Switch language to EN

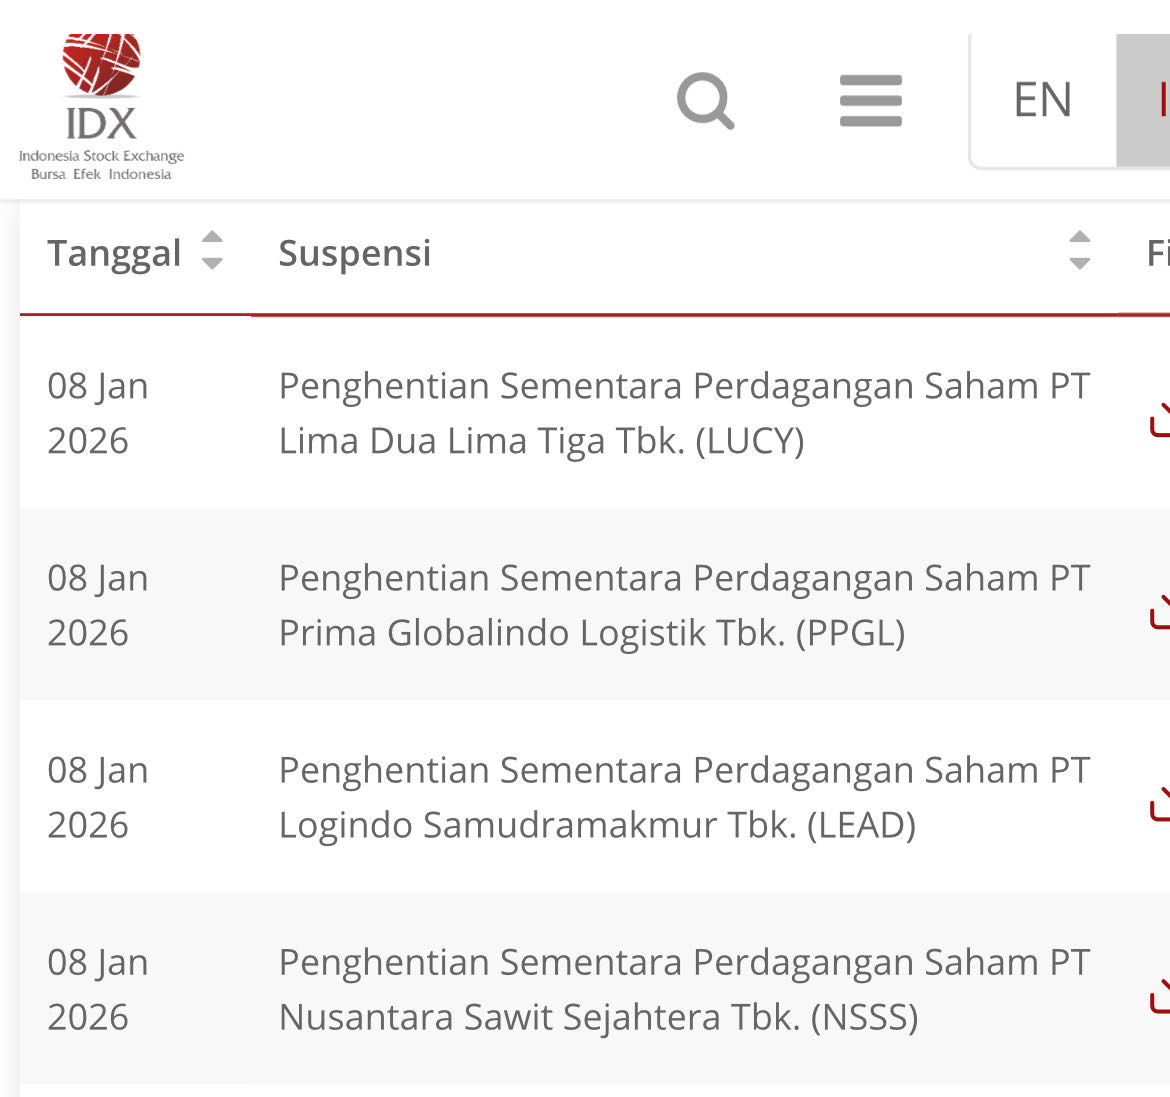click(1042, 100)
